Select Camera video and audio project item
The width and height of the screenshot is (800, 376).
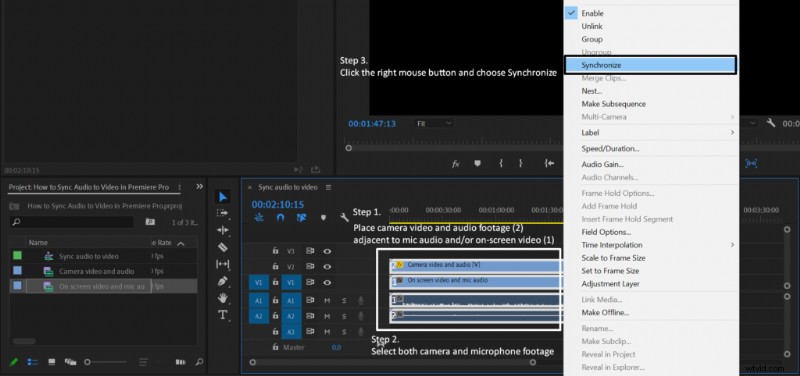(96, 271)
